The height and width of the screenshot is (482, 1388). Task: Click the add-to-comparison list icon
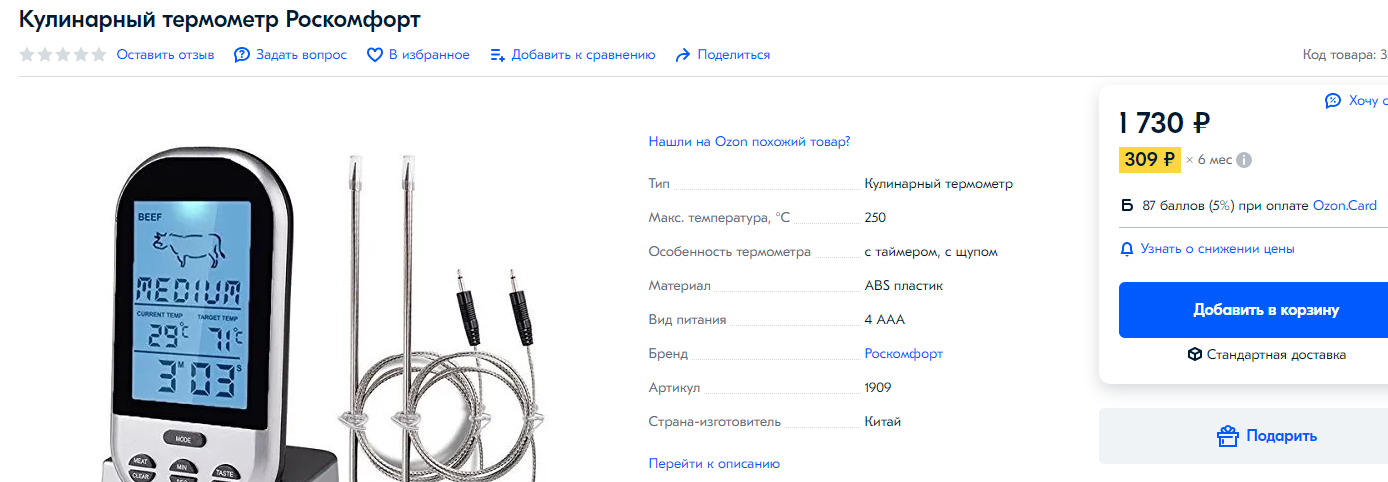point(498,55)
